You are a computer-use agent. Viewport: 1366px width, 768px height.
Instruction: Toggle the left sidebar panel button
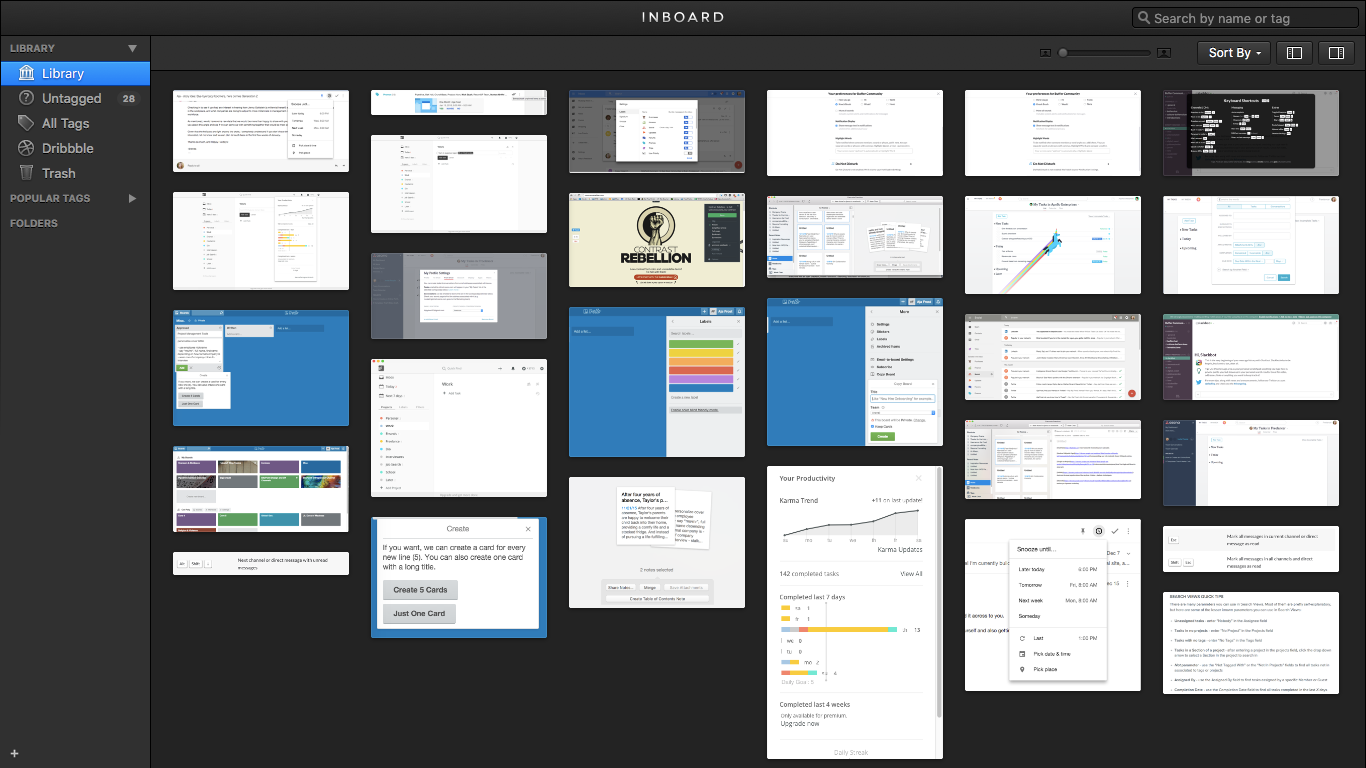tap(1294, 52)
